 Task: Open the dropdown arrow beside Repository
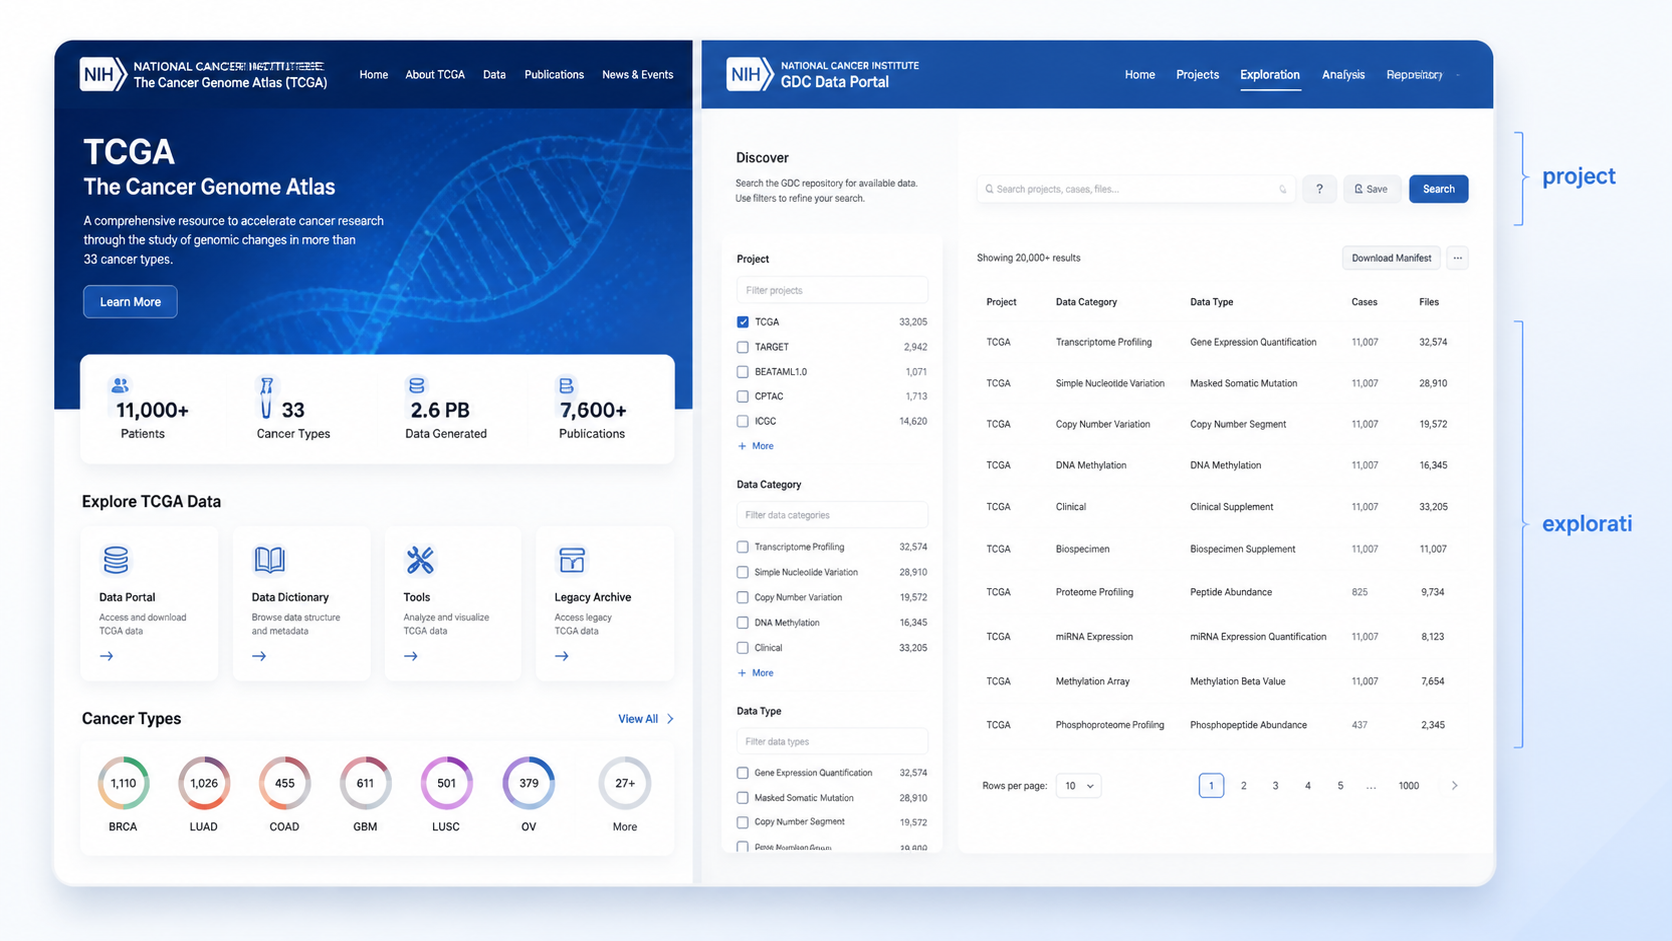(1459, 75)
